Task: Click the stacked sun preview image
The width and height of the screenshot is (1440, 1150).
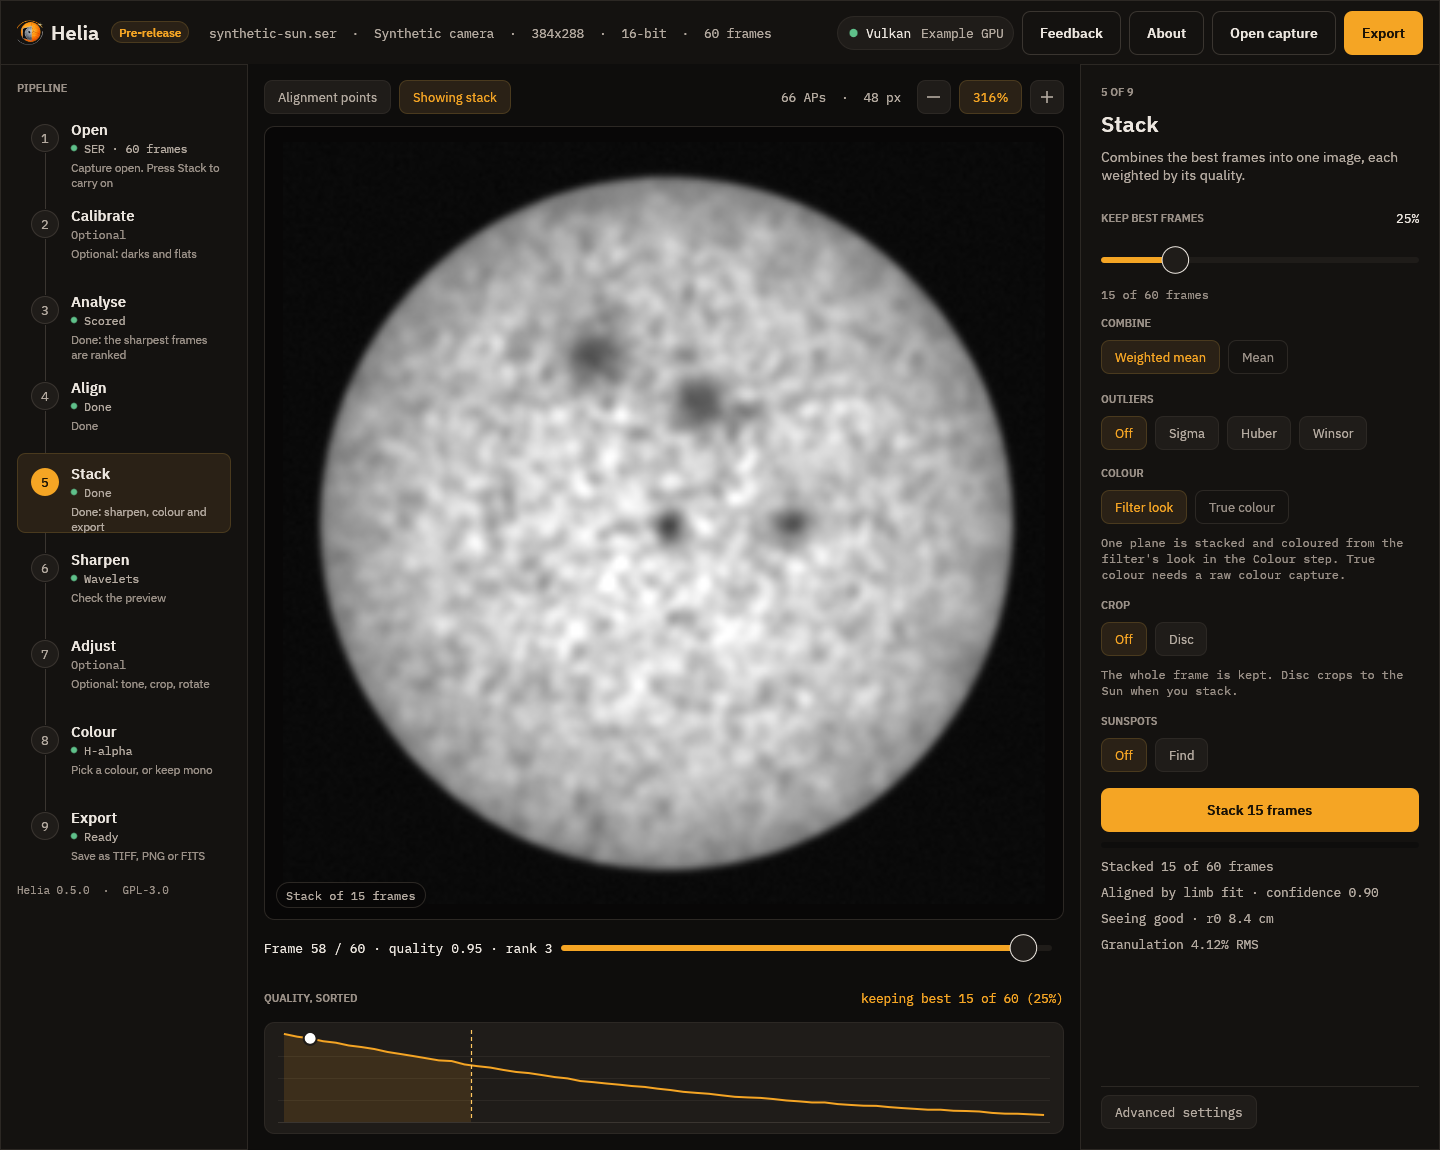Action: 664,523
